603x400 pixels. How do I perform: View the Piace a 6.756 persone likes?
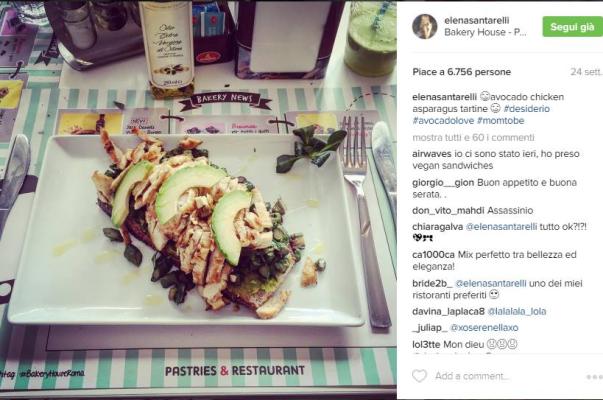coord(461,72)
